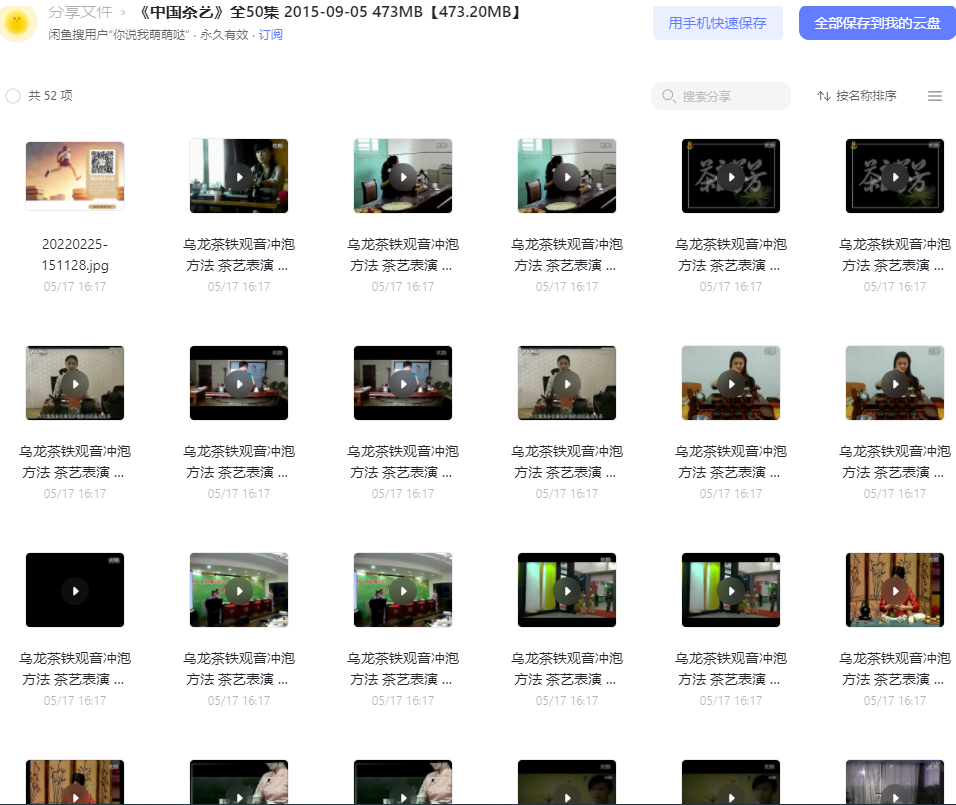Click the 订阅 subscribe link
Image resolution: width=956 pixels, height=805 pixels.
(271, 35)
